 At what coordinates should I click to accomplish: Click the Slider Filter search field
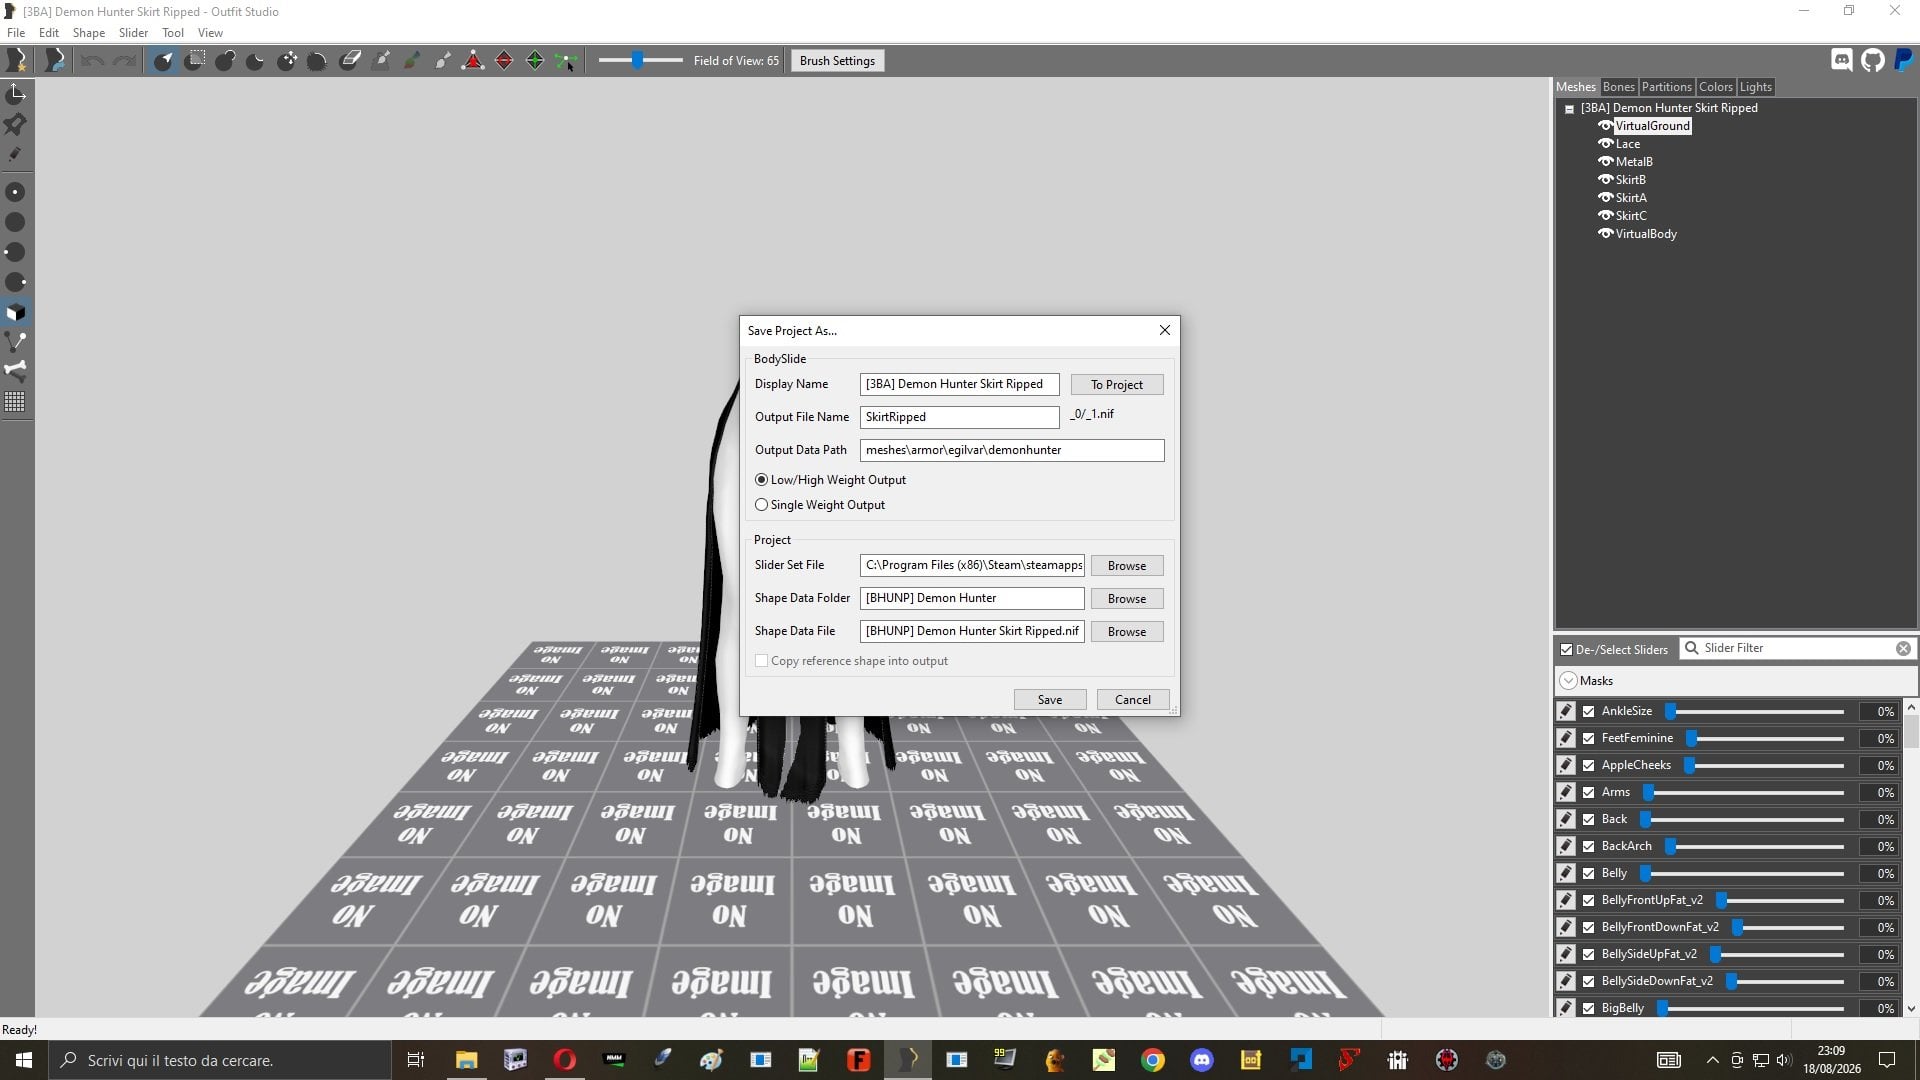click(1797, 648)
